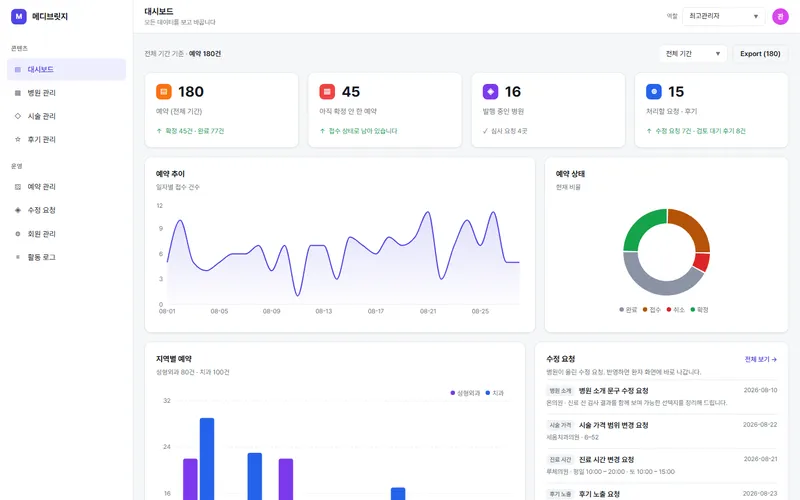
Task: Open the 전체 기간 period dropdown
Action: pyautogui.click(x=693, y=54)
